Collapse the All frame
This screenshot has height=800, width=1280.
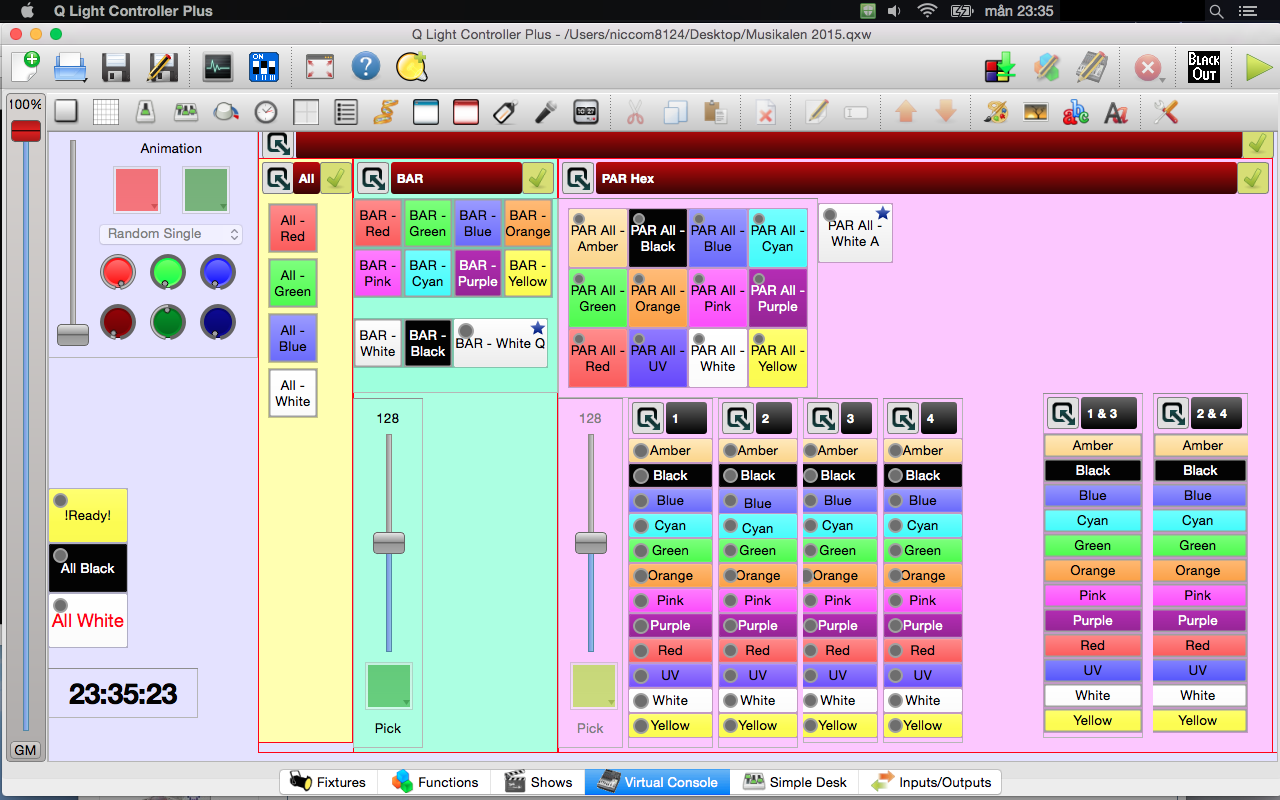[278, 178]
